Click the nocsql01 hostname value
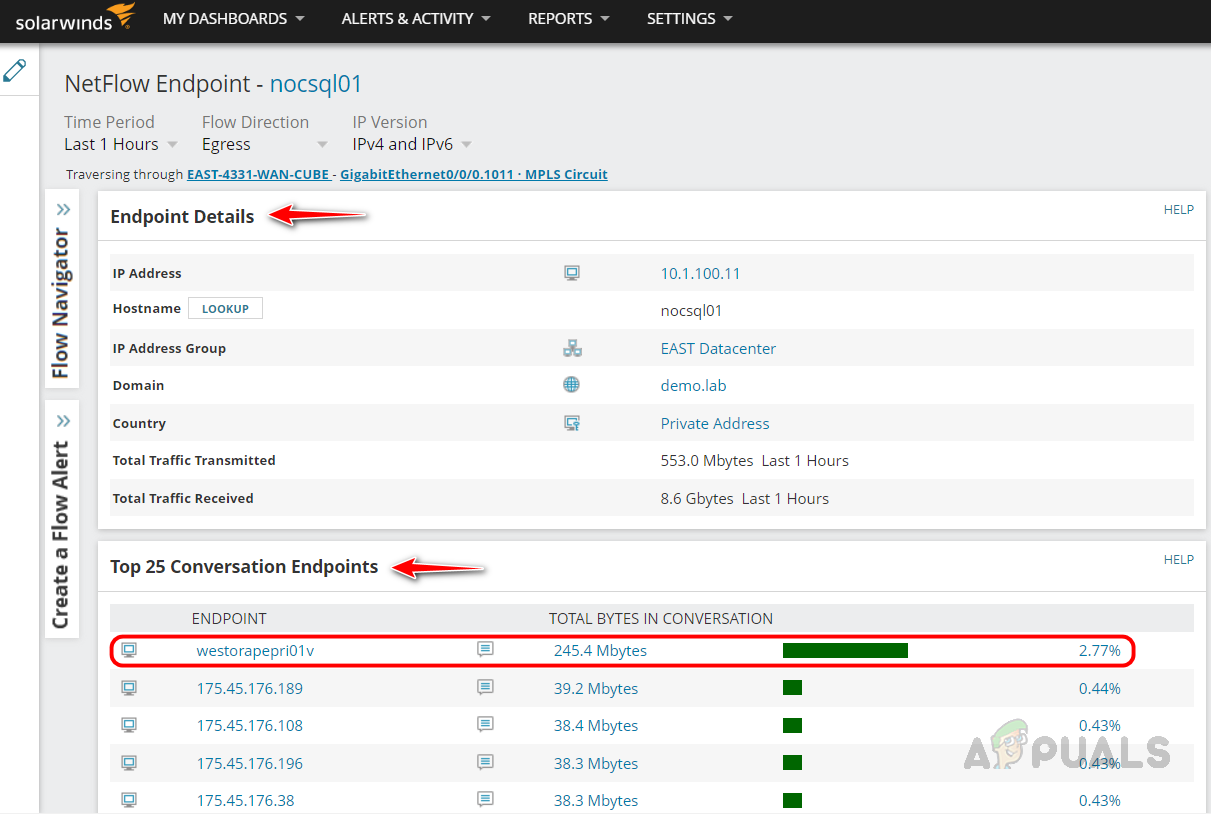Viewport: 1211px width, 814px height. [691, 310]
